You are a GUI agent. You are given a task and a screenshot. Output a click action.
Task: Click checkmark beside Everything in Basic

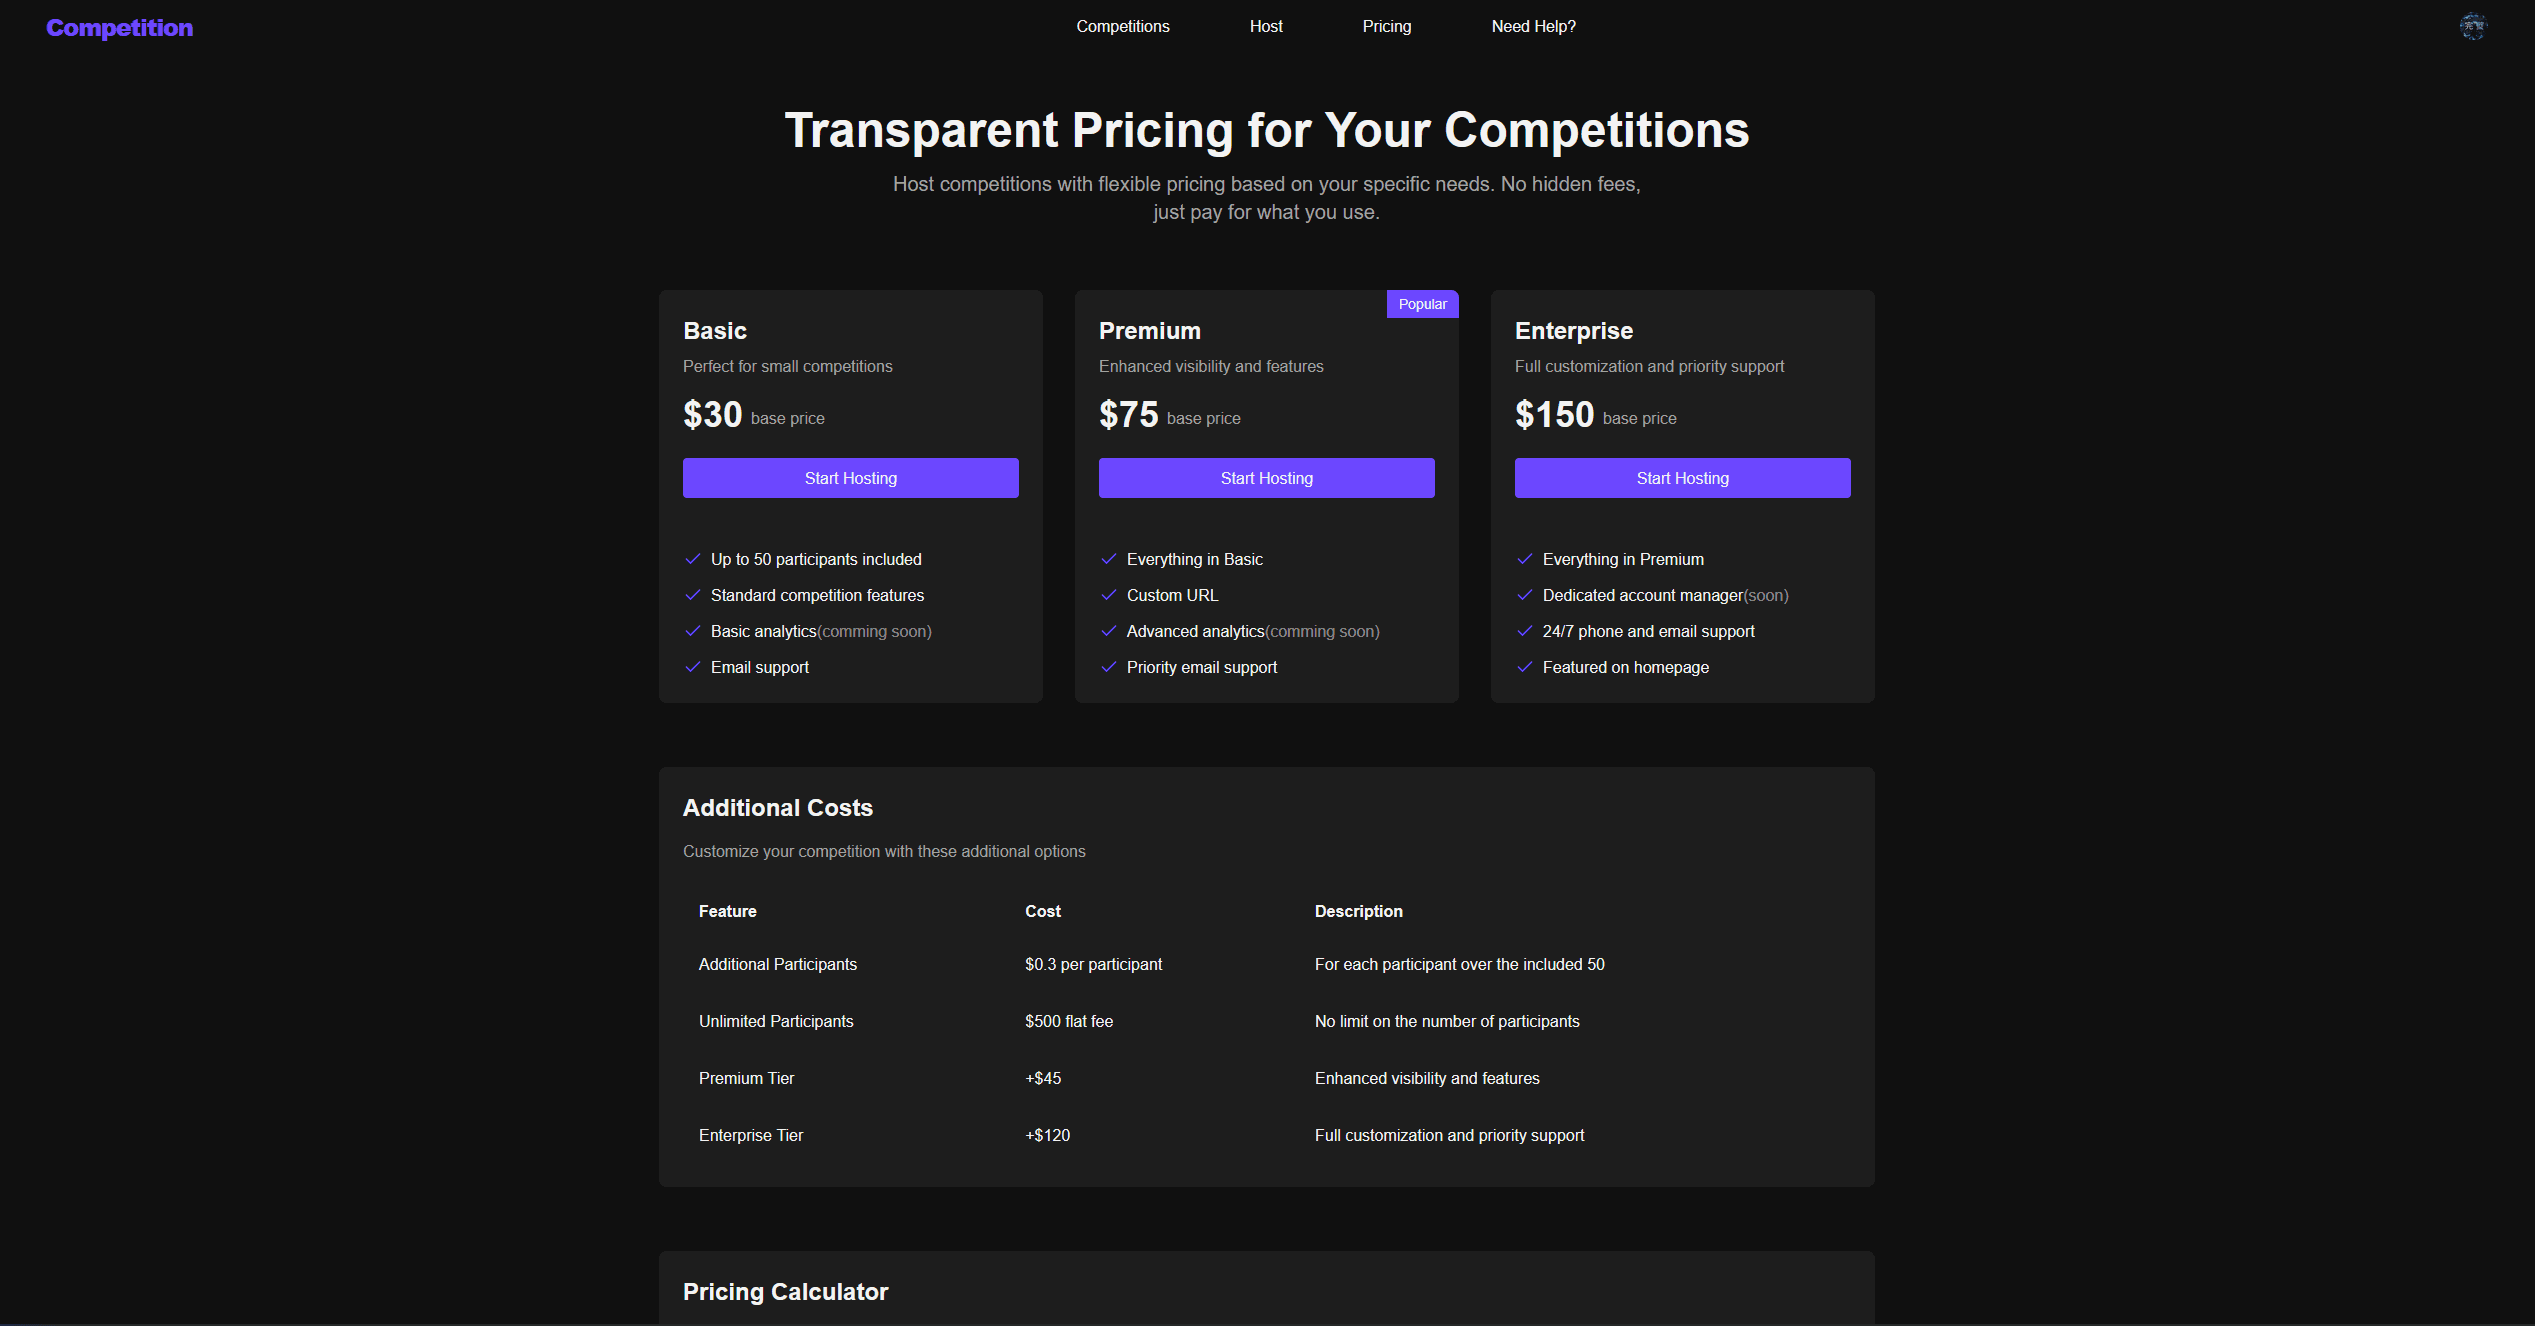(1108, 559)
